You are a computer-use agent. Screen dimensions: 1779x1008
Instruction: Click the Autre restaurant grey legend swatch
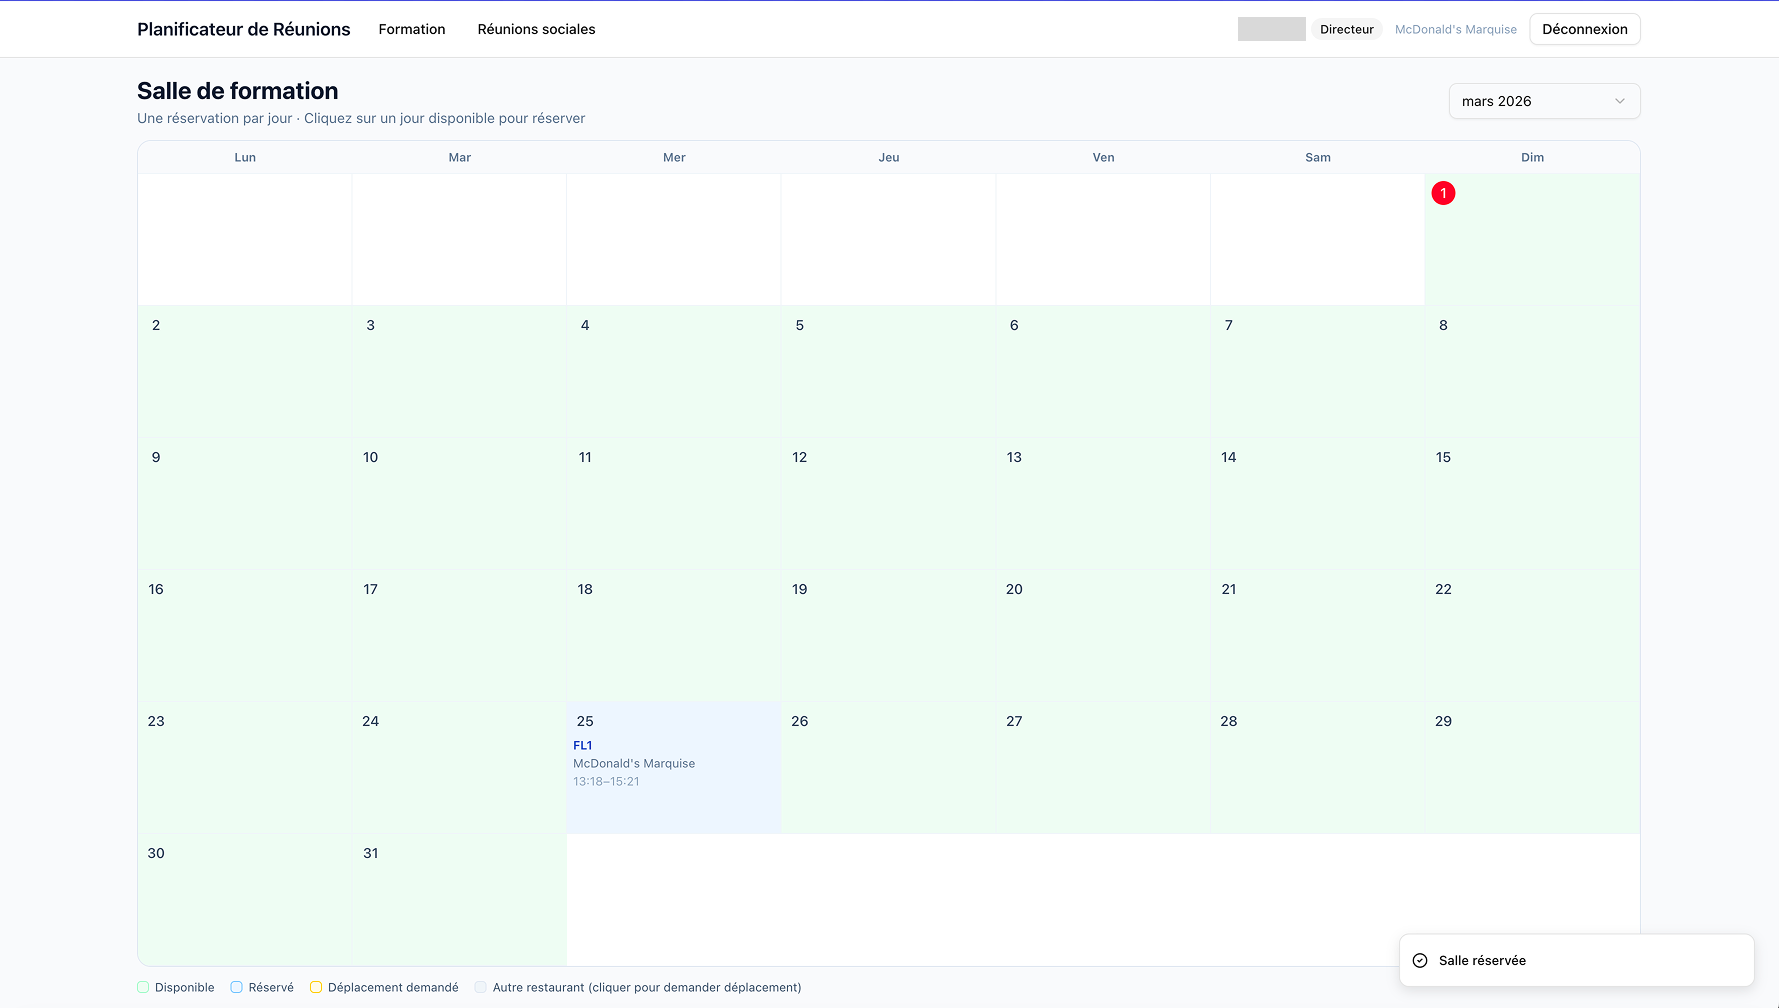pos(481,987)
